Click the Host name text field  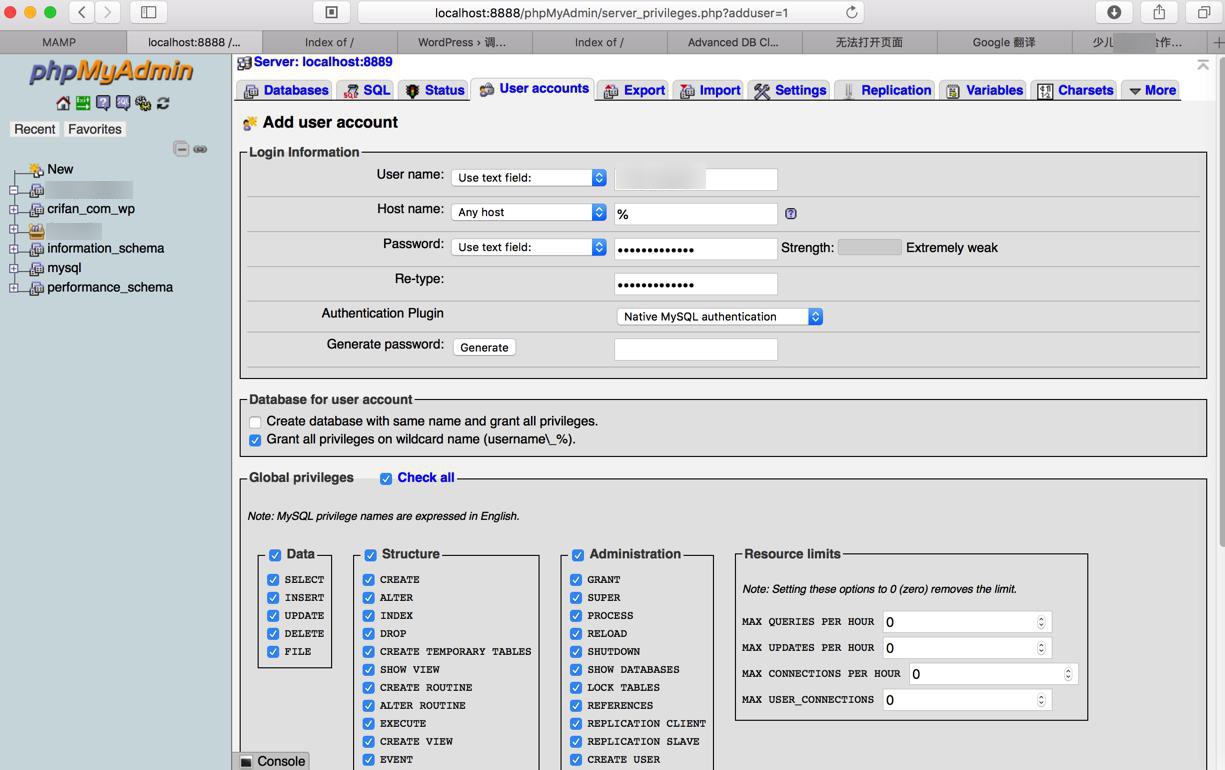696,214
